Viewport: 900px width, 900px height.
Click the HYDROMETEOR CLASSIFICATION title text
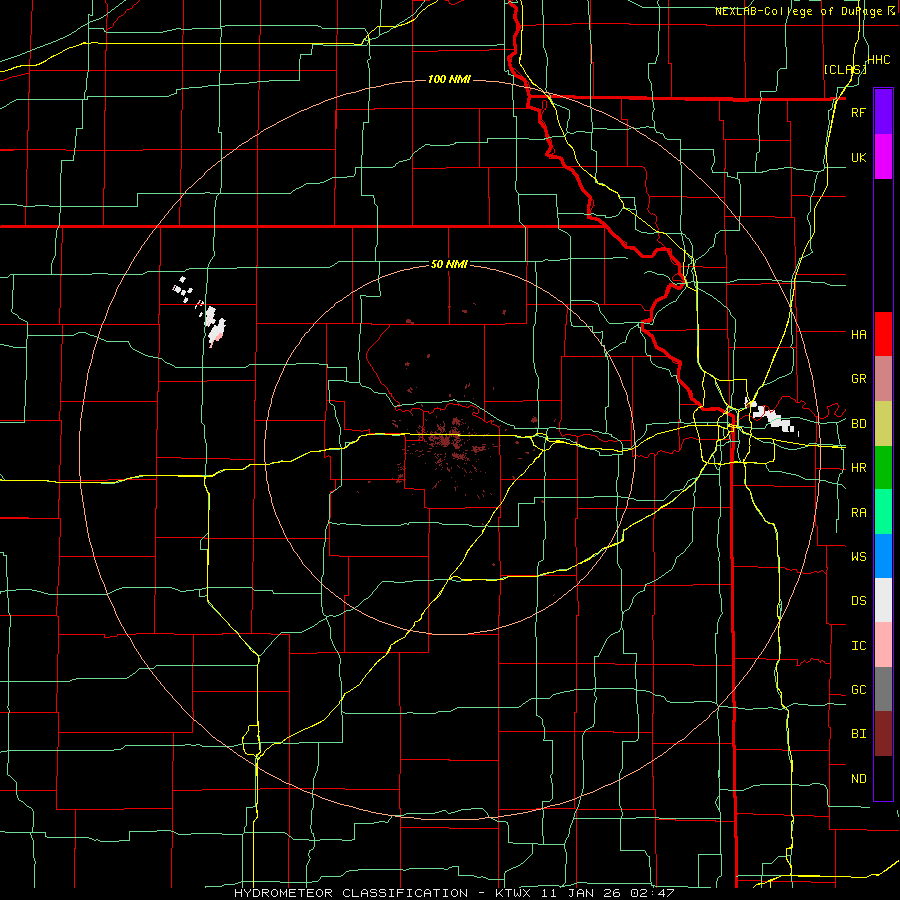351,893
